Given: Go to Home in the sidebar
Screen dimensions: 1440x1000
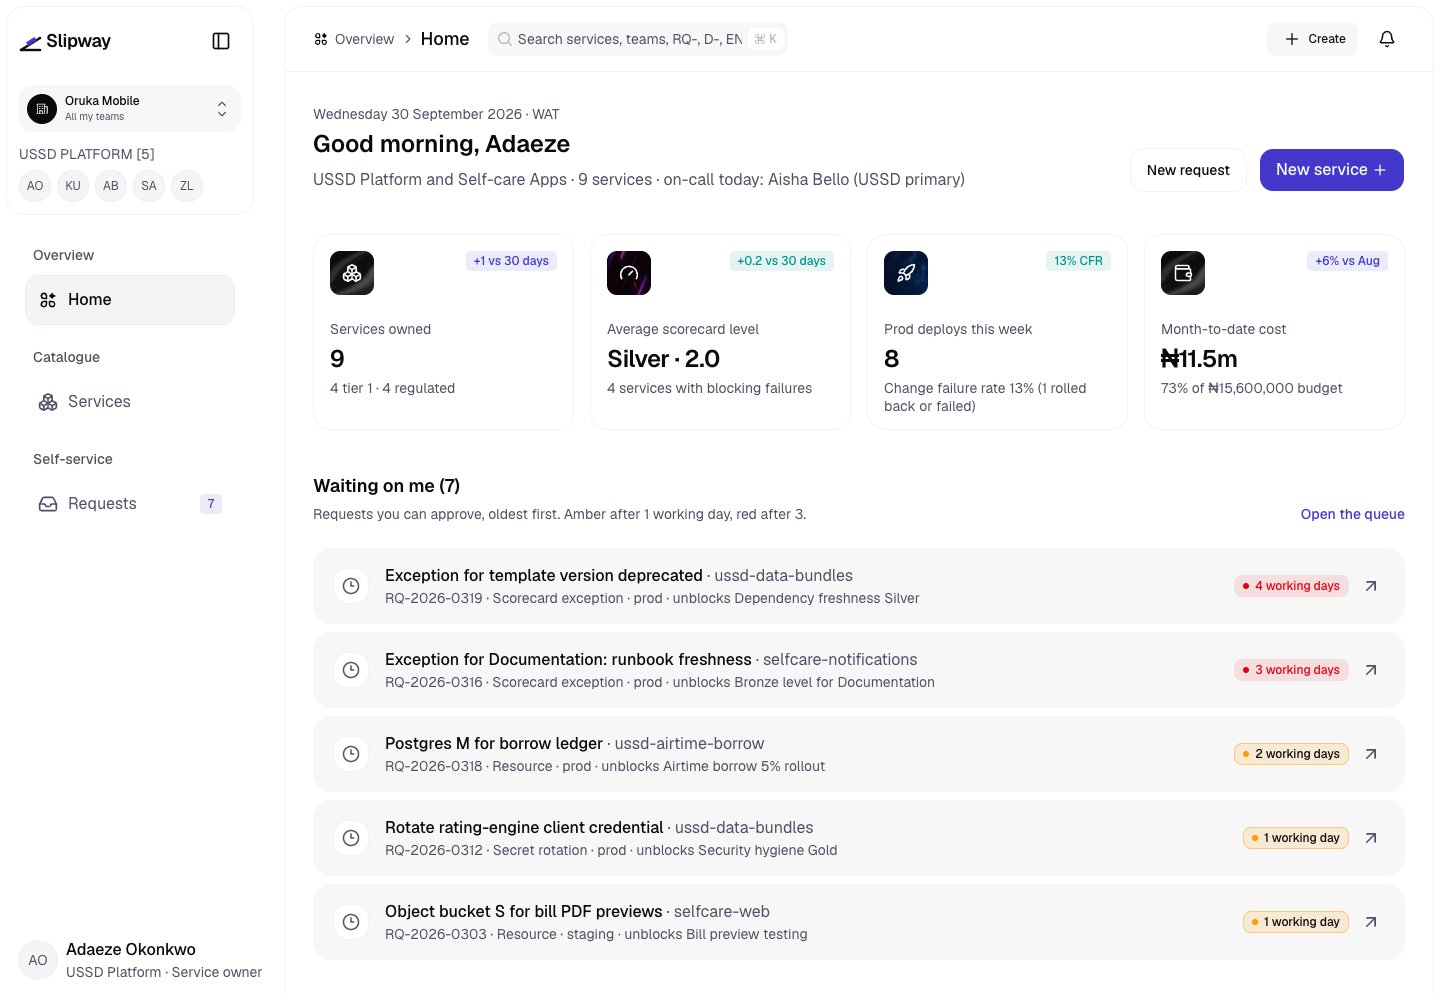Looking at the screenshot, I should coord(130,300).
